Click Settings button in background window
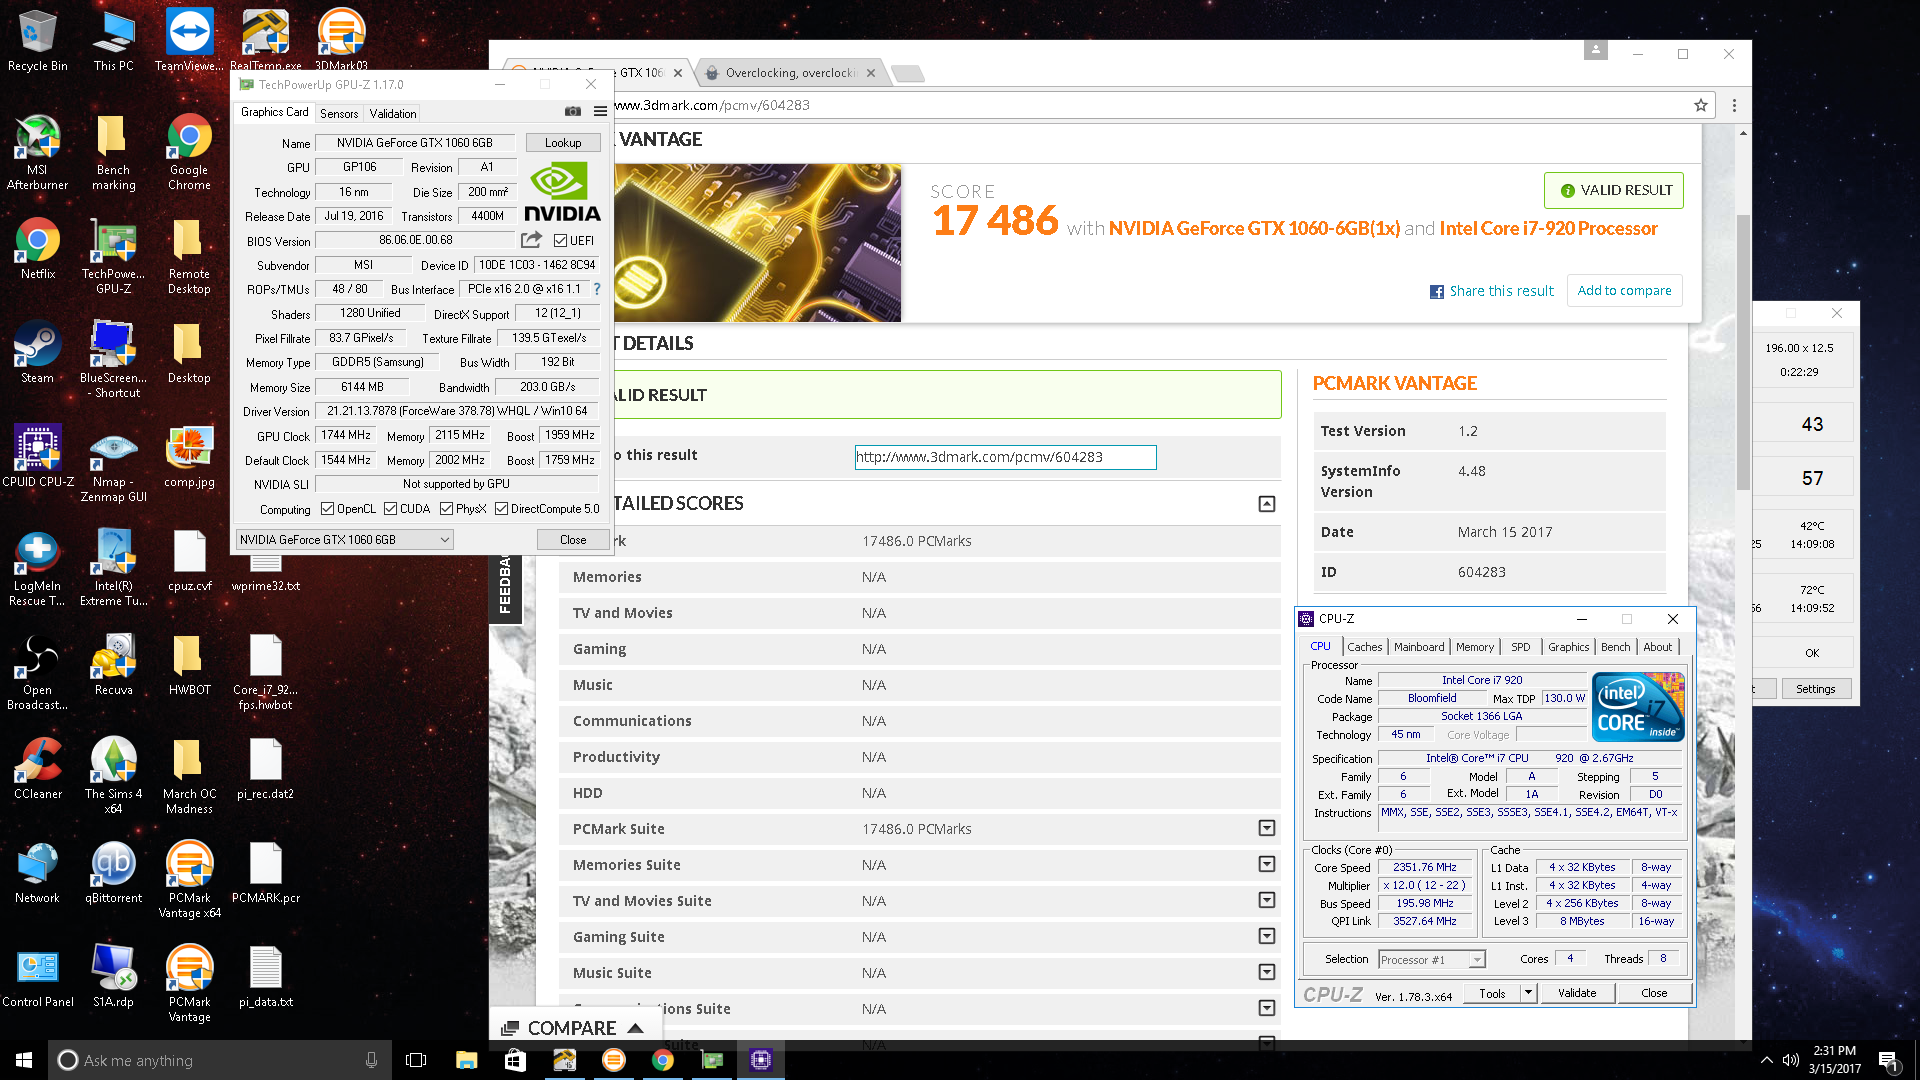1920x1080 pixels. click(1815, 689)
